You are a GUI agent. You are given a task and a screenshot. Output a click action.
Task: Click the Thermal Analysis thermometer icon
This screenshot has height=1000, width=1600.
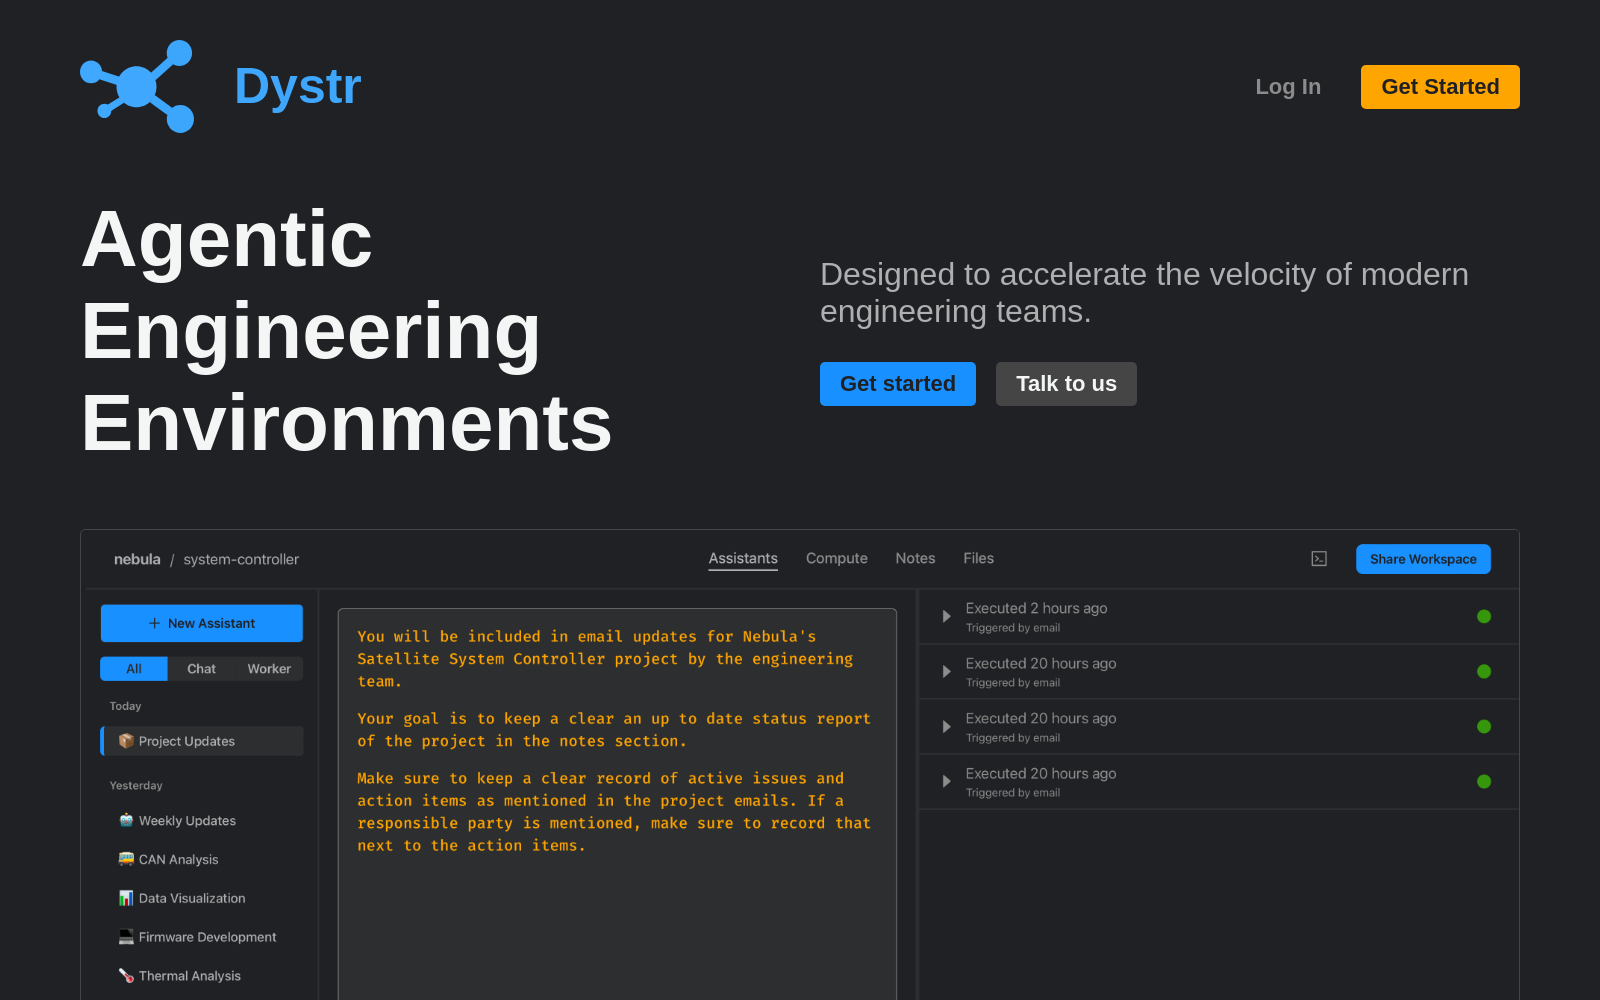tap(126, 976)
